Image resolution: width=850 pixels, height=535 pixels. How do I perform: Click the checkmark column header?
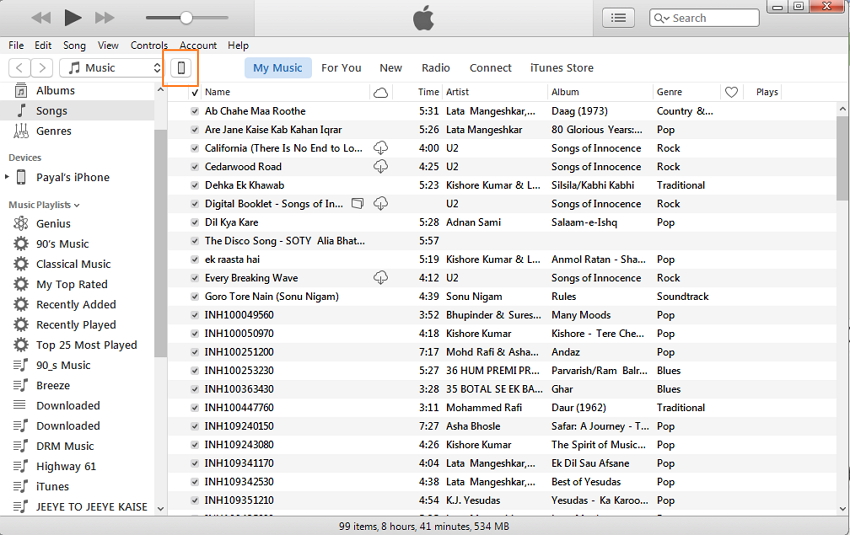pos(195,92)
